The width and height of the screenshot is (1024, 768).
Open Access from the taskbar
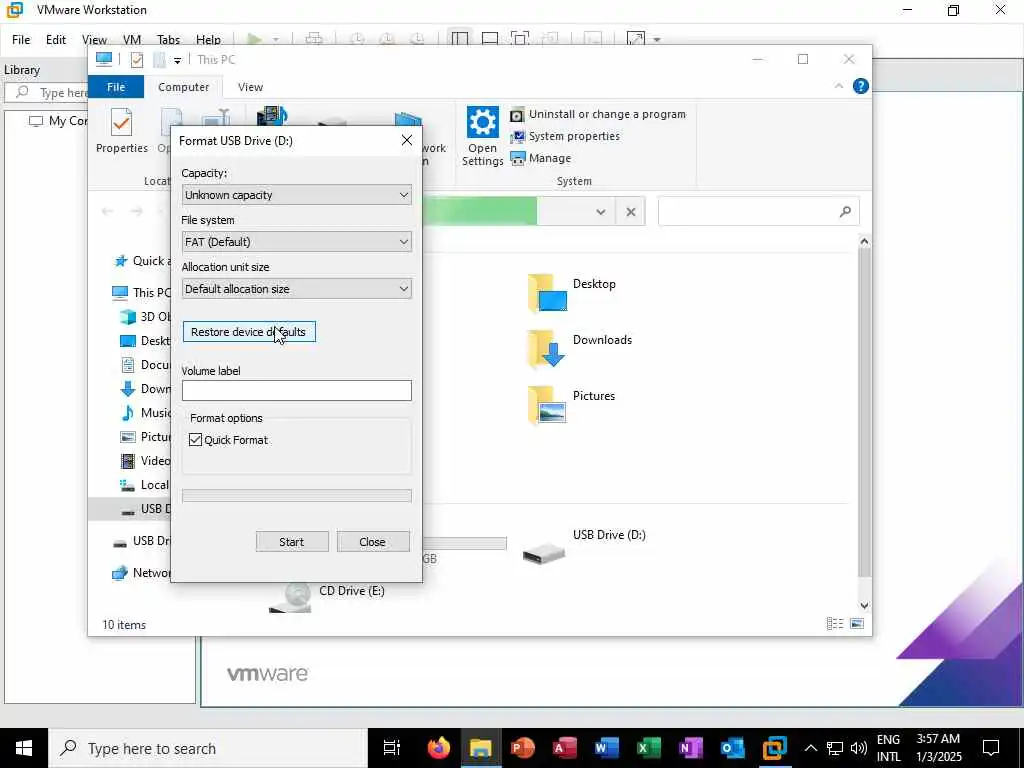[x=564, y=748]
